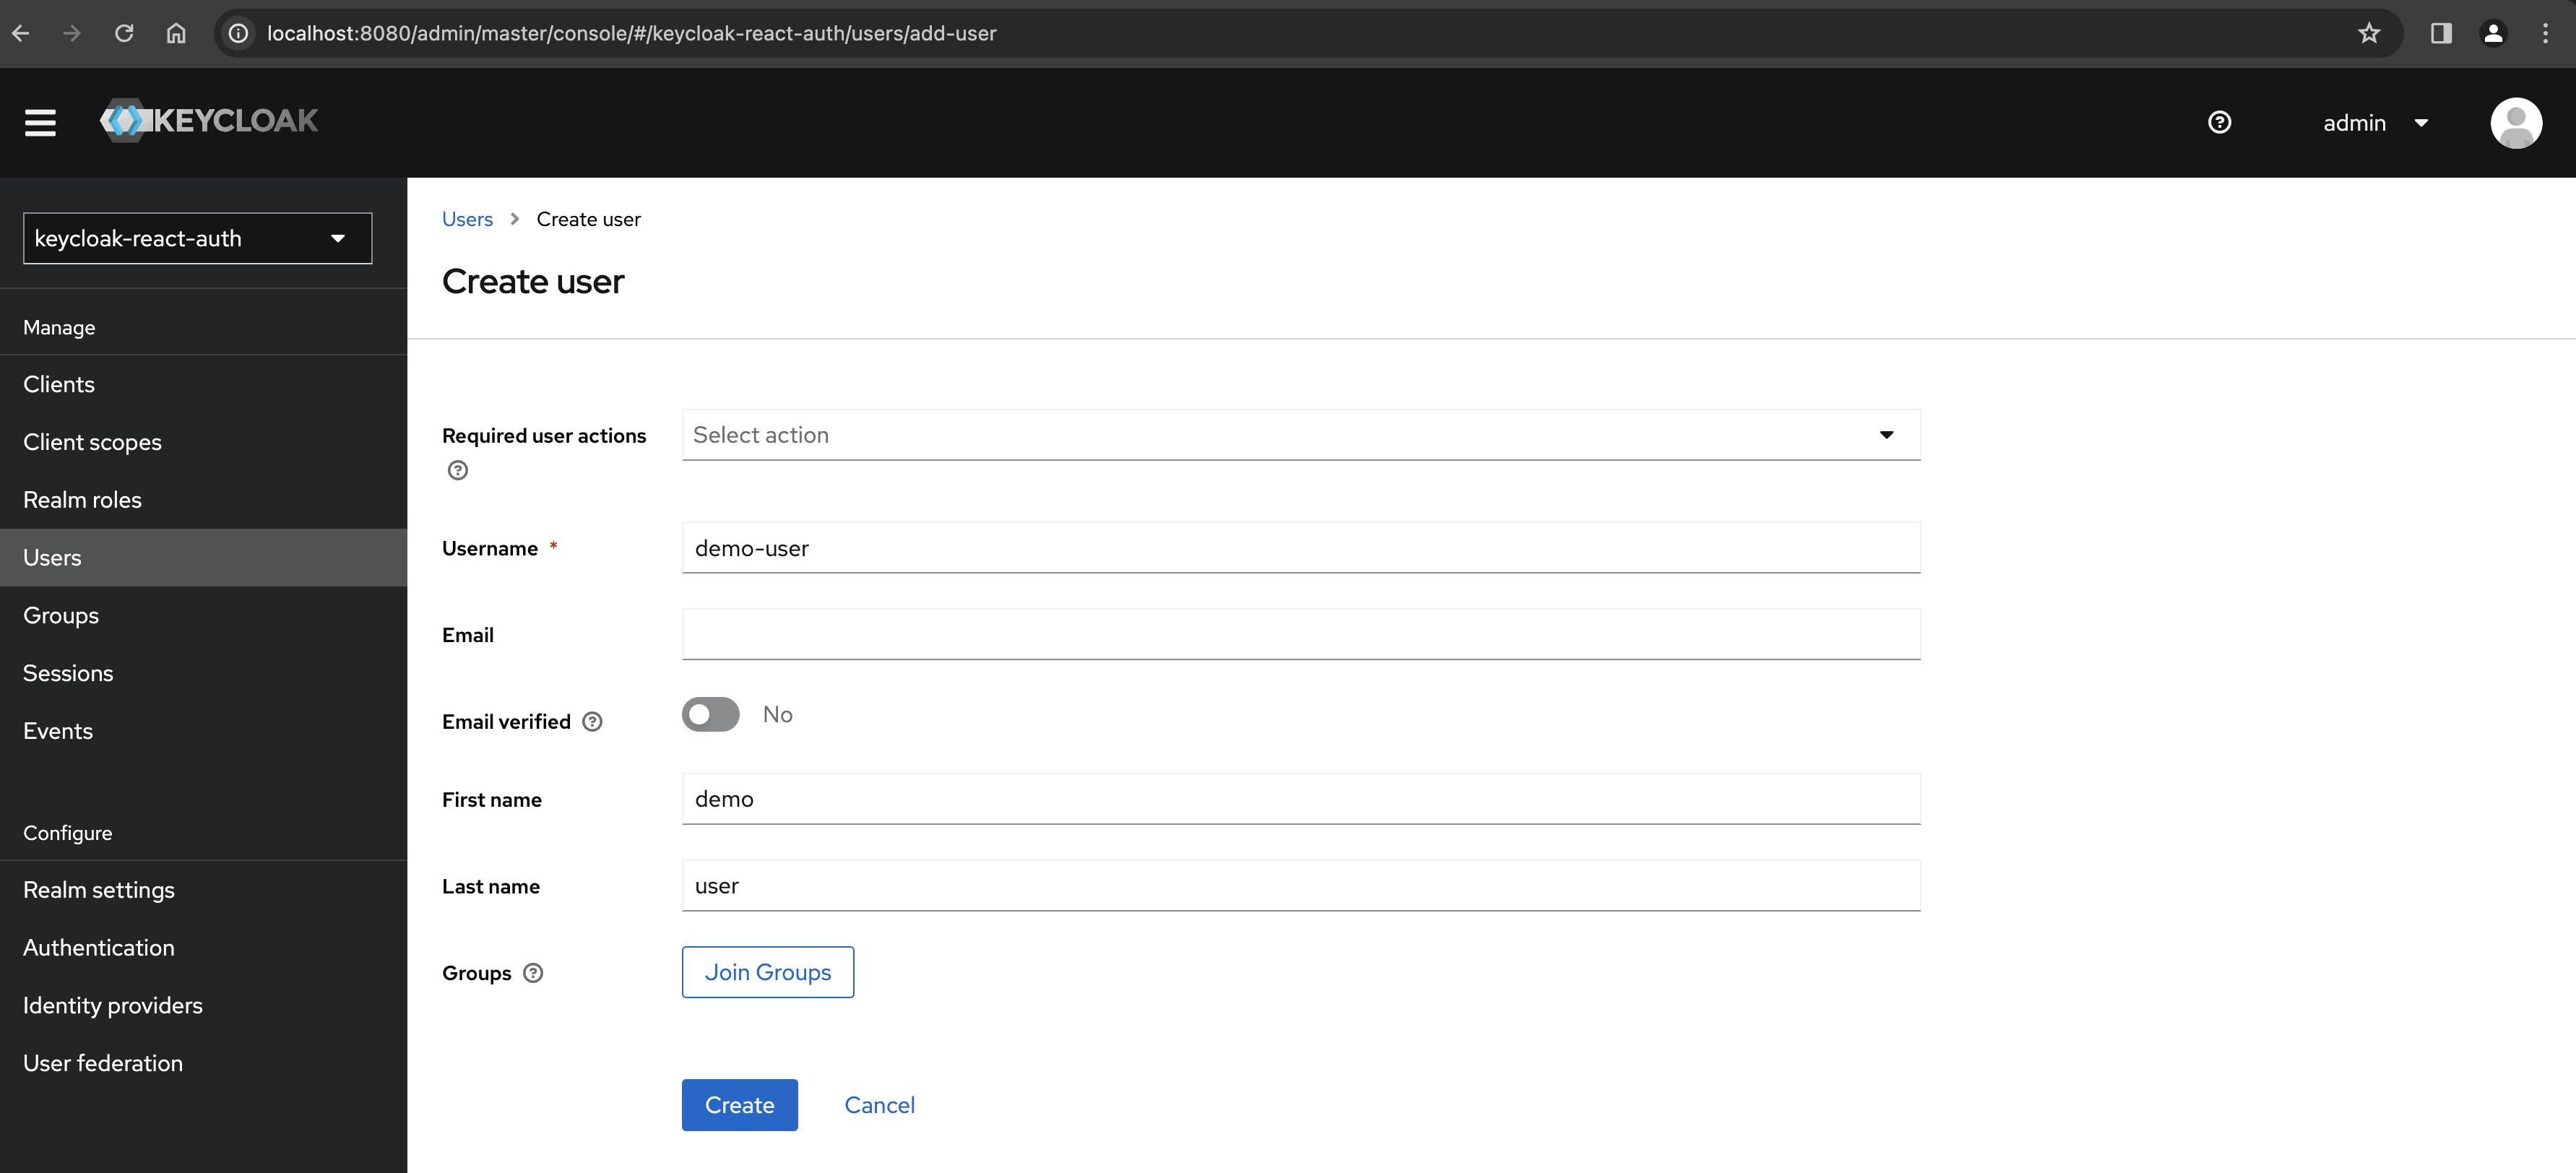Click the Create button
The width and height of the screenshot is (2576, 1173).
pyautogui.click(x=739, y=1105)
